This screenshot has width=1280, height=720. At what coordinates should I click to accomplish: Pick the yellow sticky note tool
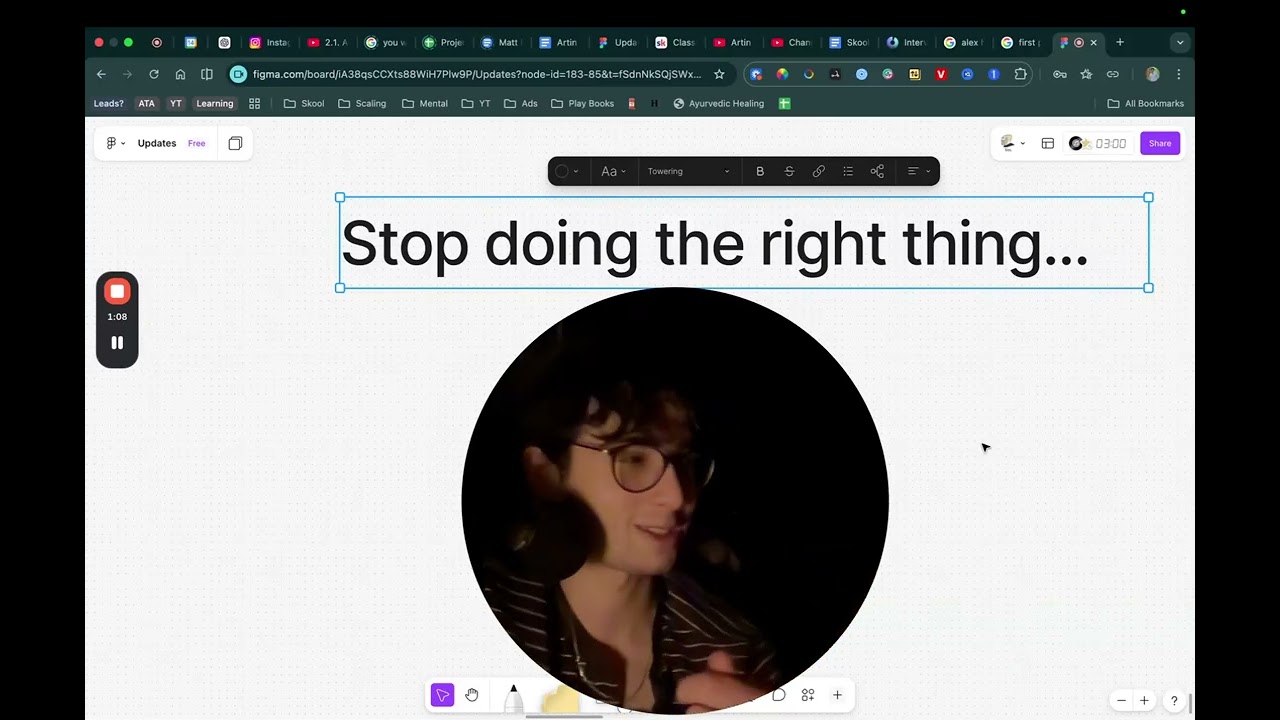point(560,699)
